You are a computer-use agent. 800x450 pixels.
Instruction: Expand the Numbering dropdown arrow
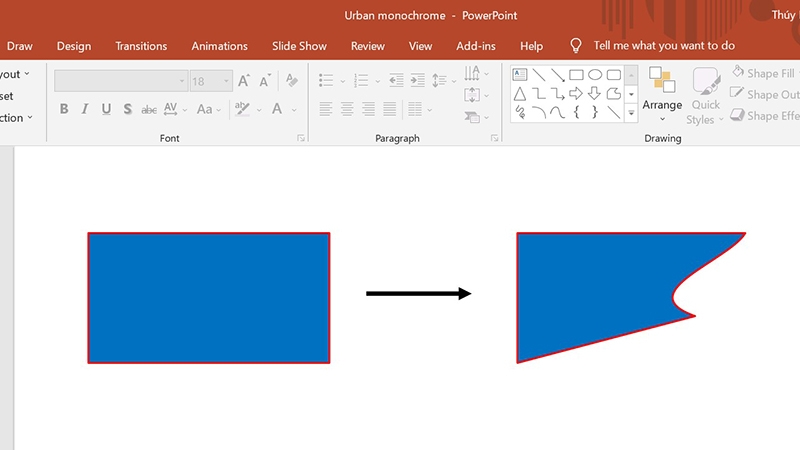click(378, 81)
